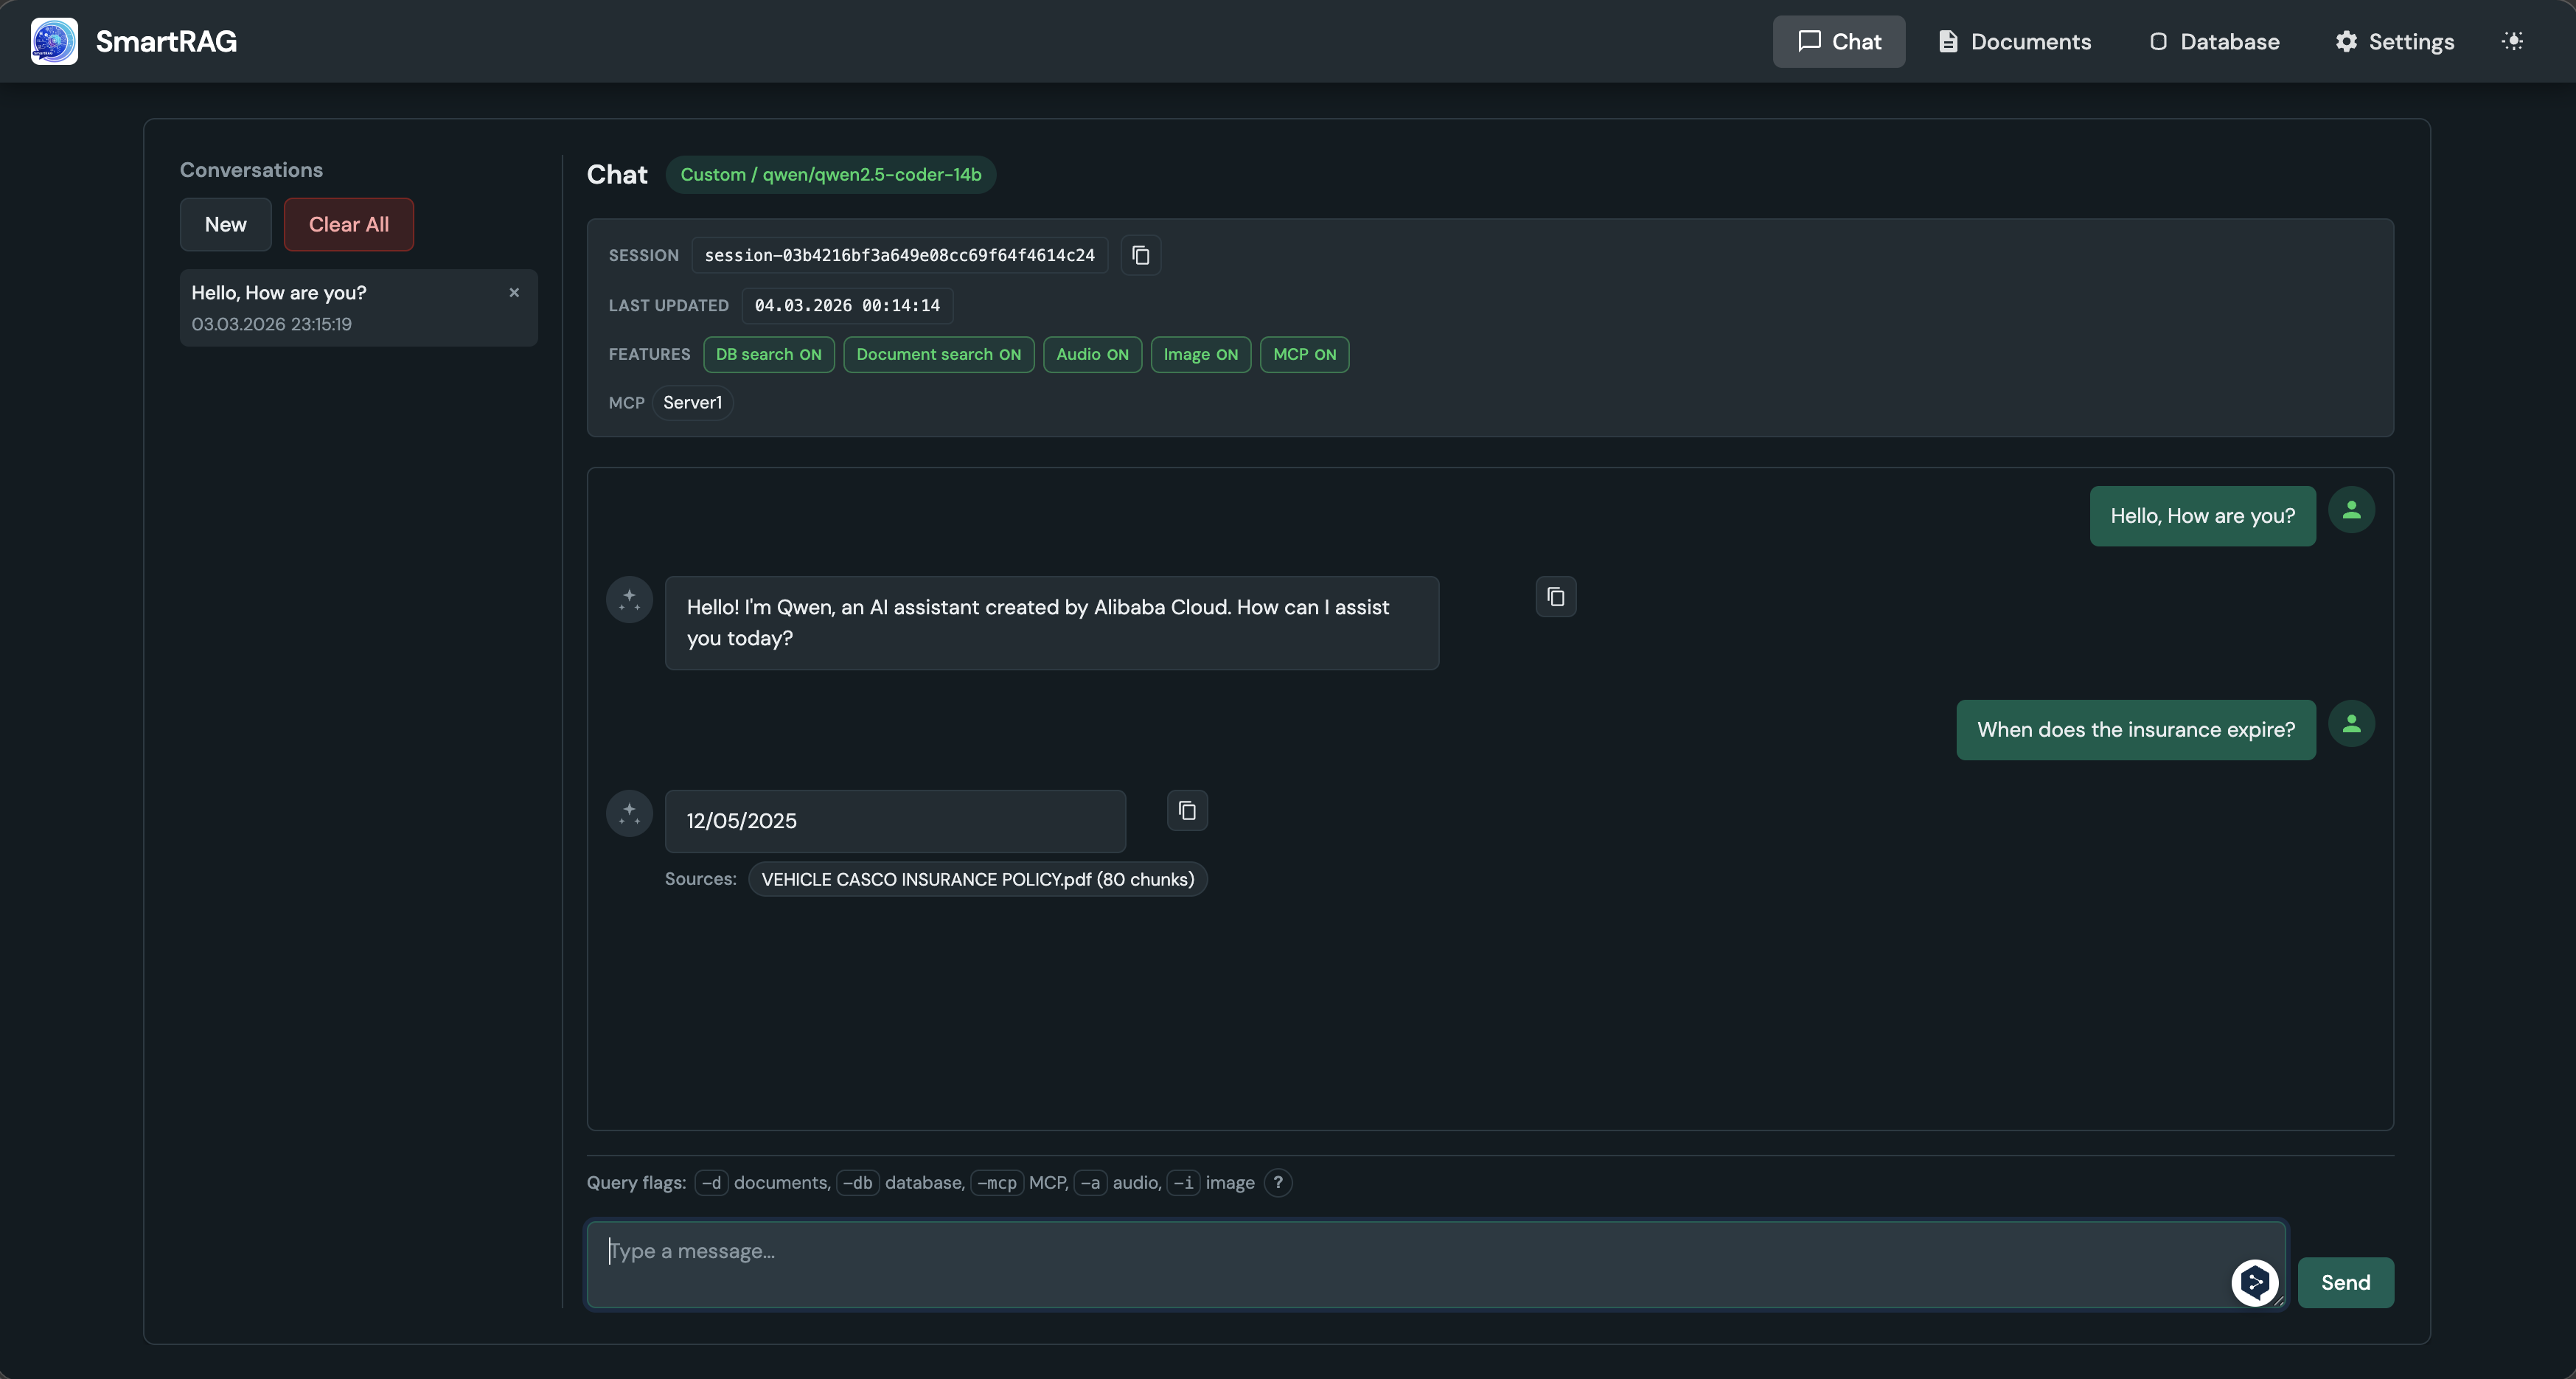Open the Chat tab
Image resolution: width=2576 pixels, height=1379 pixels.
(1838, 42)
